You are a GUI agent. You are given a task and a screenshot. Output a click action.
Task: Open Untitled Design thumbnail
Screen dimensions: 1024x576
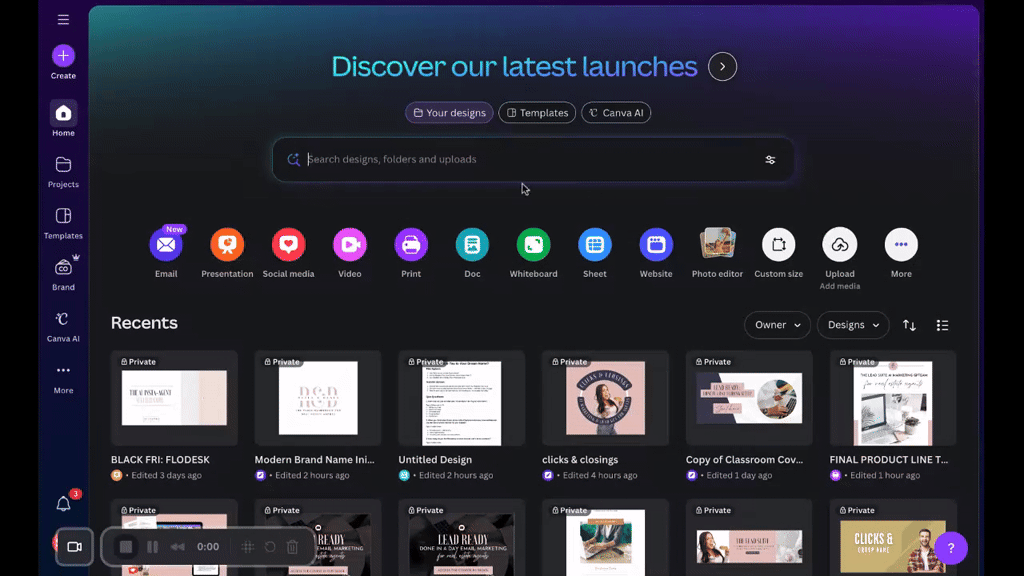click(x=462, y=398)
